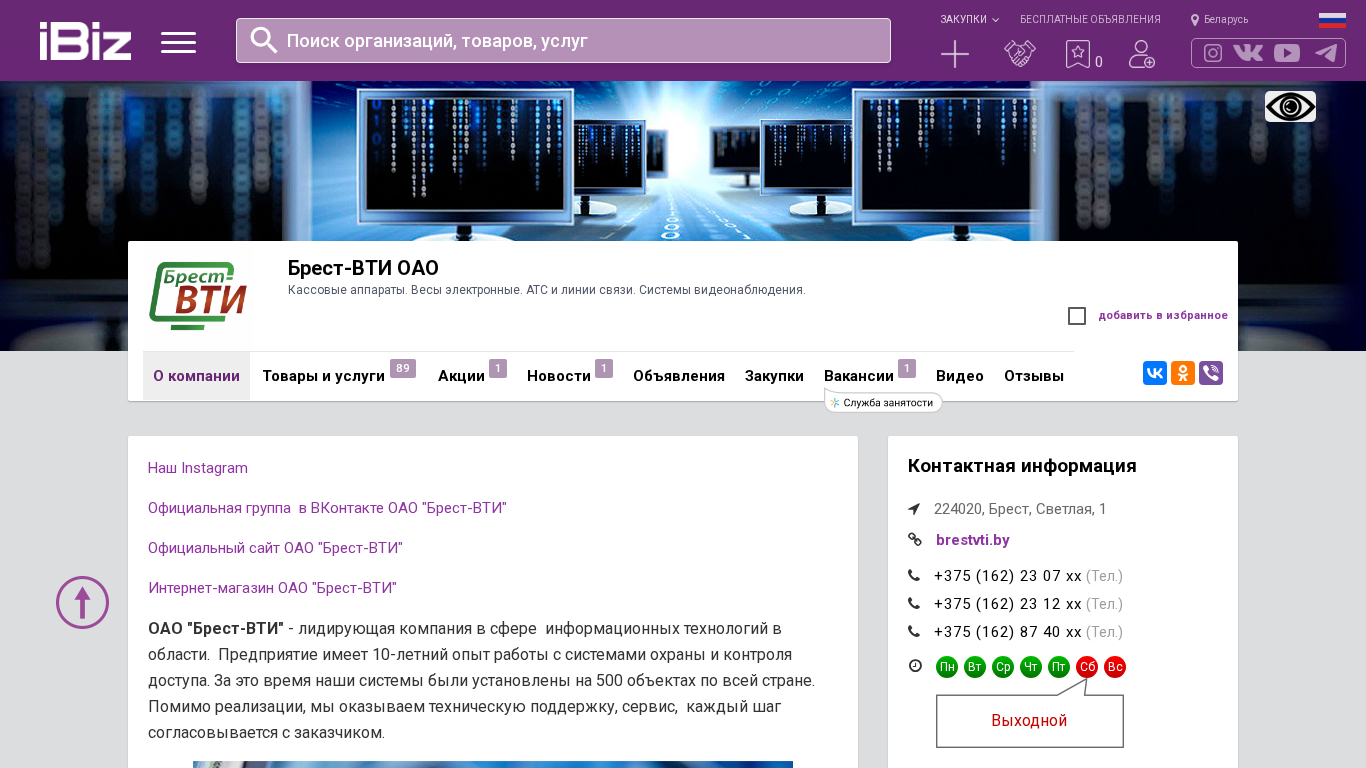Open the Закупки tab
Screen dimensions: 1366x768
(x=774, y=376)
